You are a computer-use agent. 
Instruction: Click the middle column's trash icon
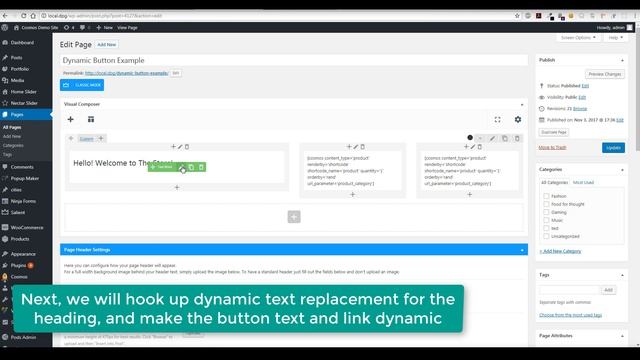362,147
